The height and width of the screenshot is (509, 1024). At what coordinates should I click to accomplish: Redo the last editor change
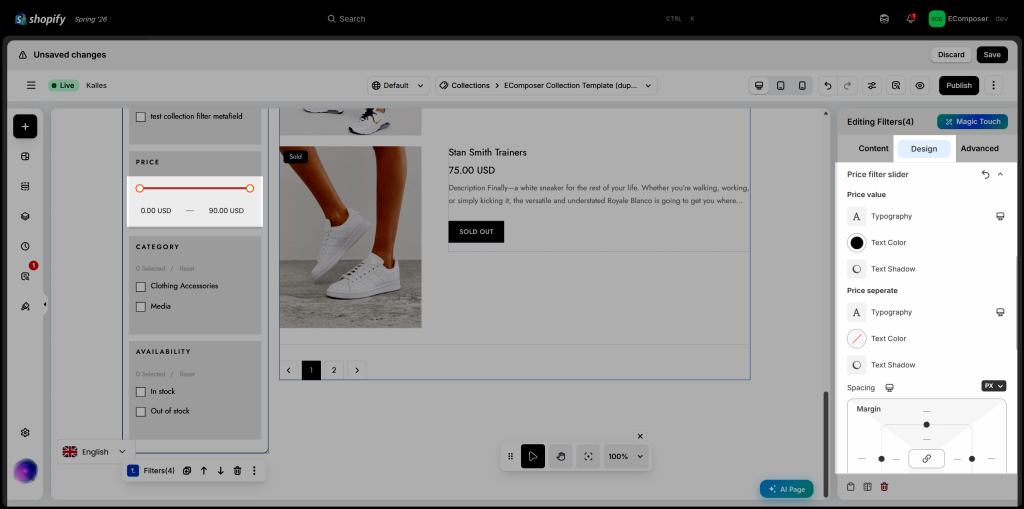[x=848, y=85]
